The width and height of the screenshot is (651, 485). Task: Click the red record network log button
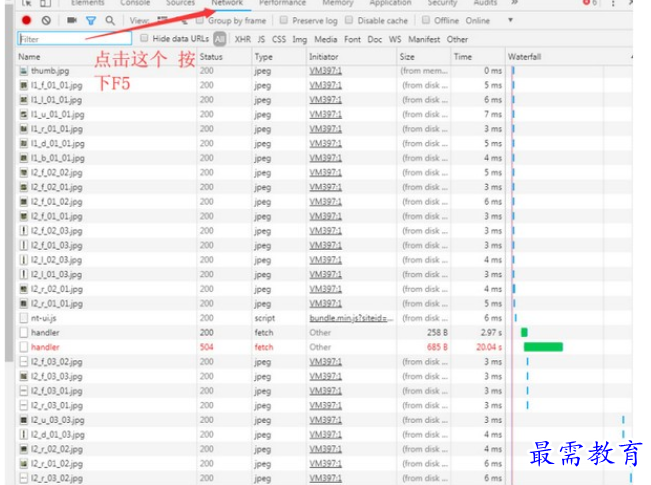pyautogui.click(x=27, y=20)
